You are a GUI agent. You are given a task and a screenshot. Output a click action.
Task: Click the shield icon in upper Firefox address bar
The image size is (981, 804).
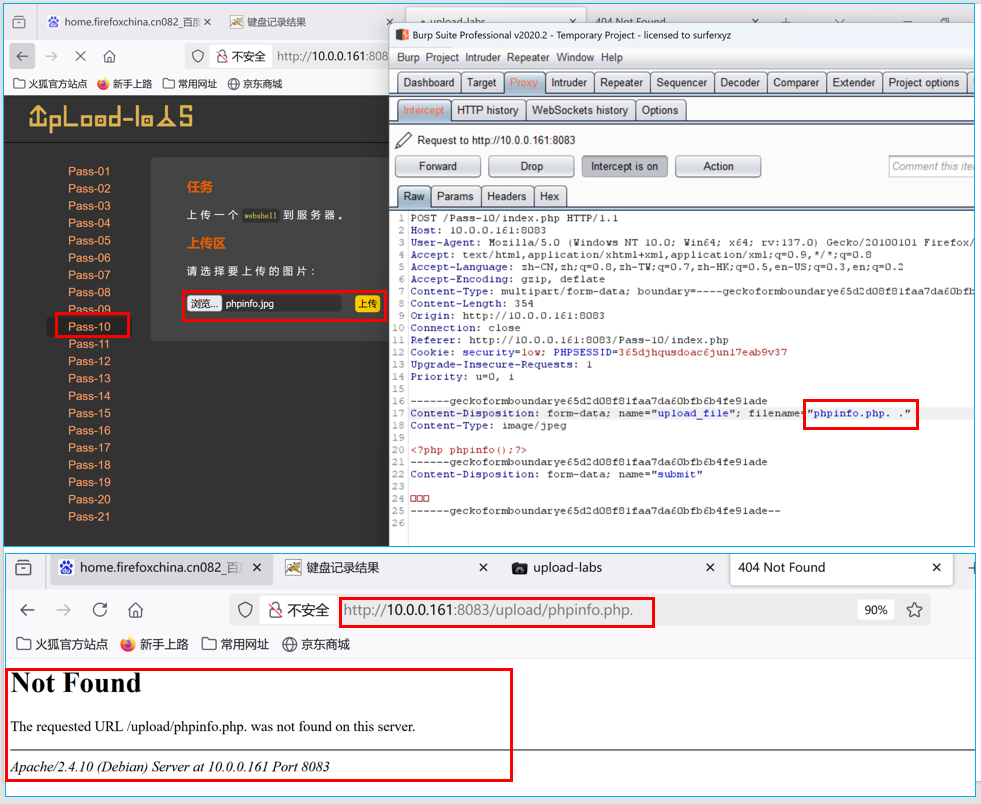pos(198,56)
